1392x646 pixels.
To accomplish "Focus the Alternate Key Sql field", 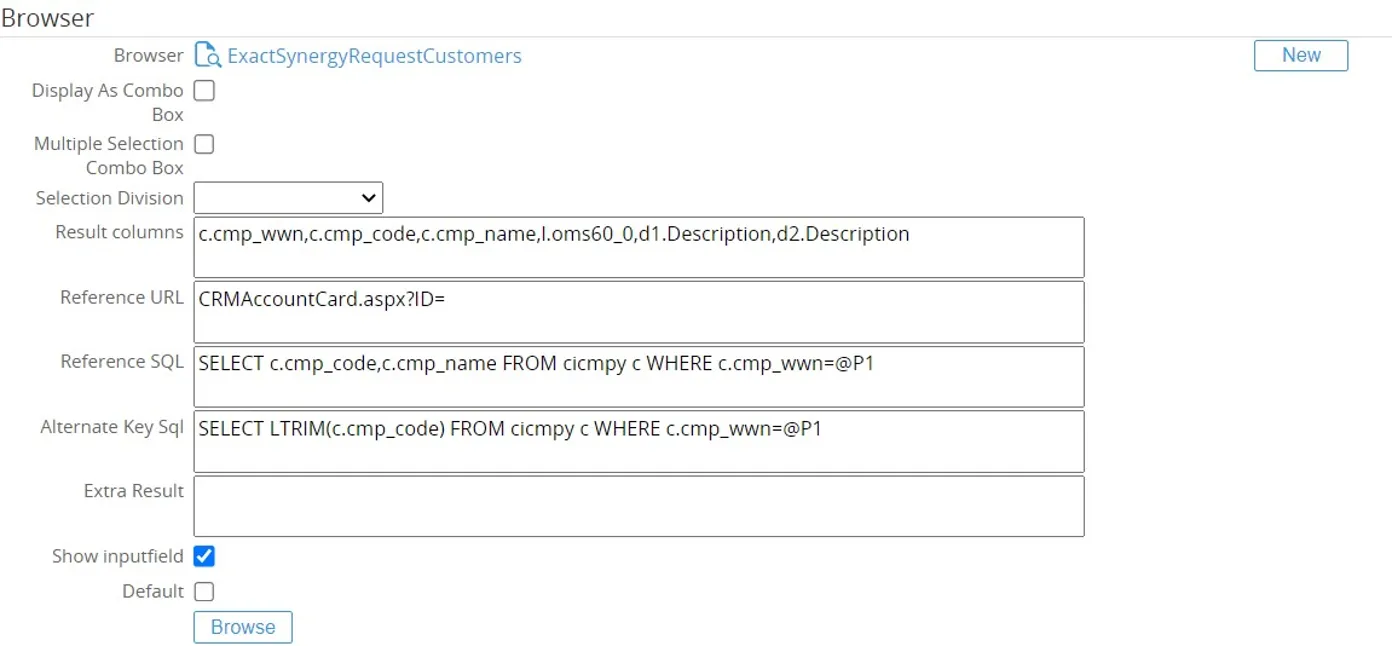I will (x=639, y=441).
